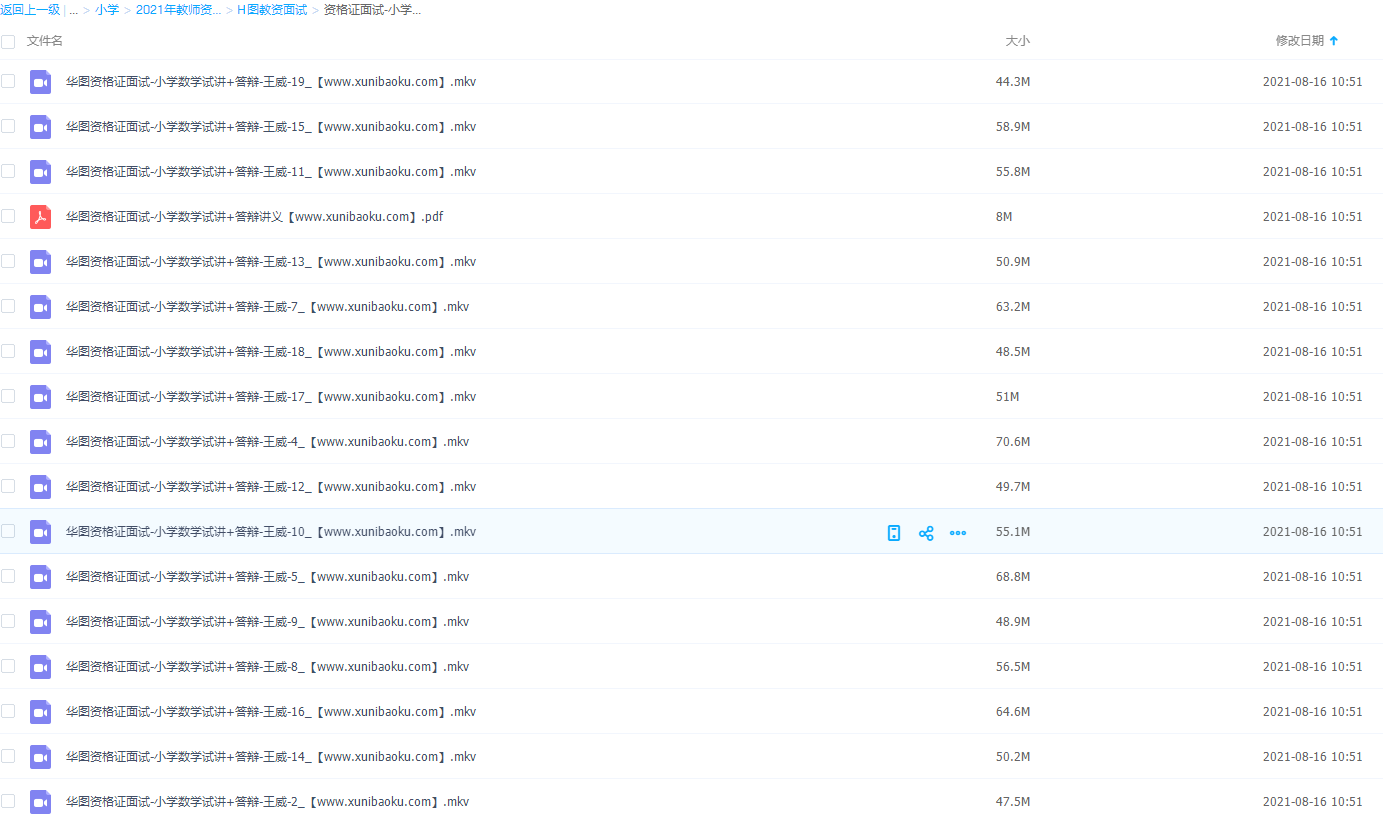Click the push-to-device icon on the 王威-10 row
The width and height of the screenshot is (1383, 814).
point(894,533)
